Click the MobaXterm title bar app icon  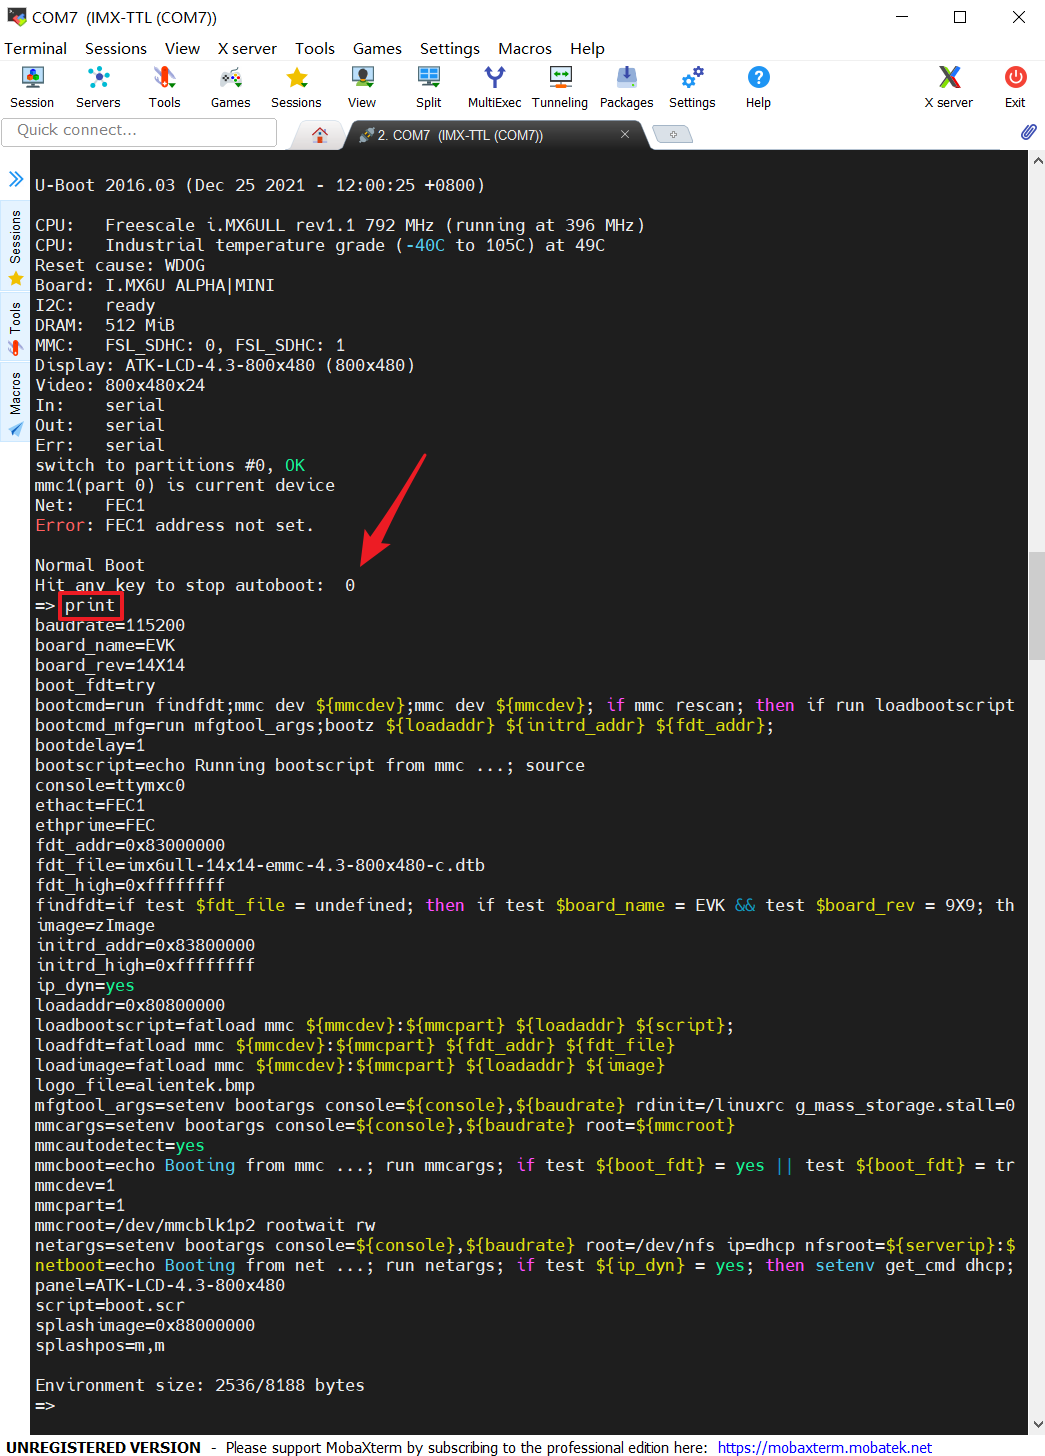click(16, 17)
